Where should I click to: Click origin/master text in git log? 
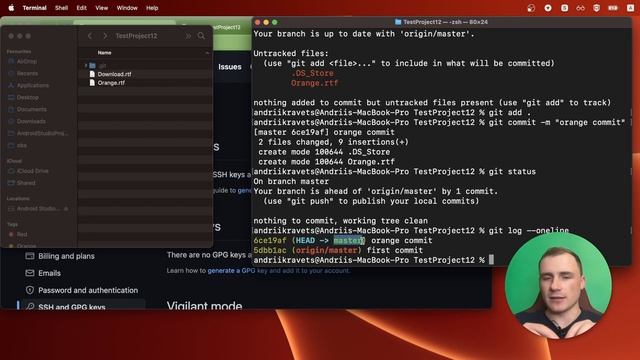[326, 250]
